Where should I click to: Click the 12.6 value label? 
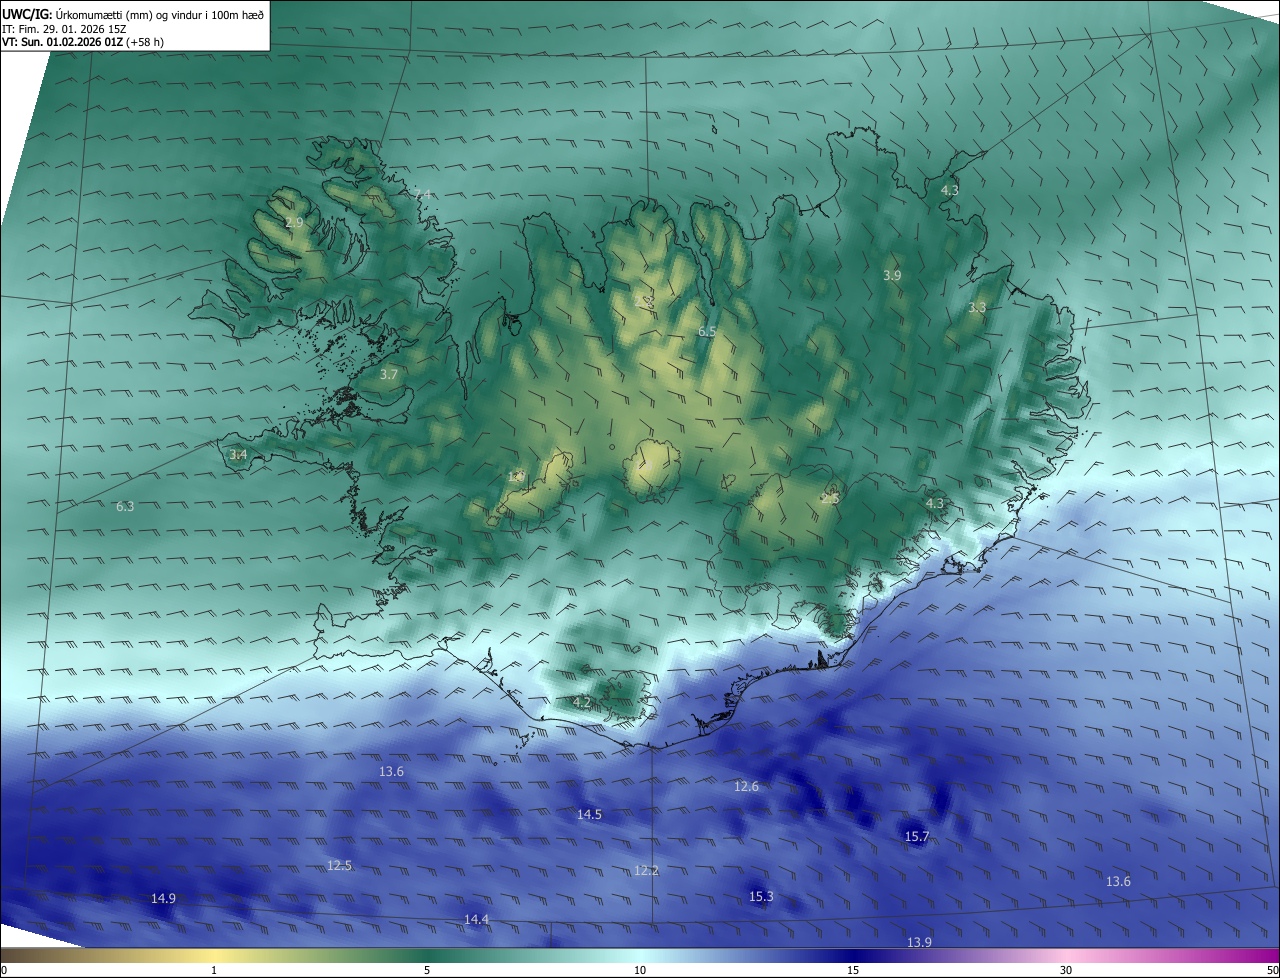tap(746, 787)
